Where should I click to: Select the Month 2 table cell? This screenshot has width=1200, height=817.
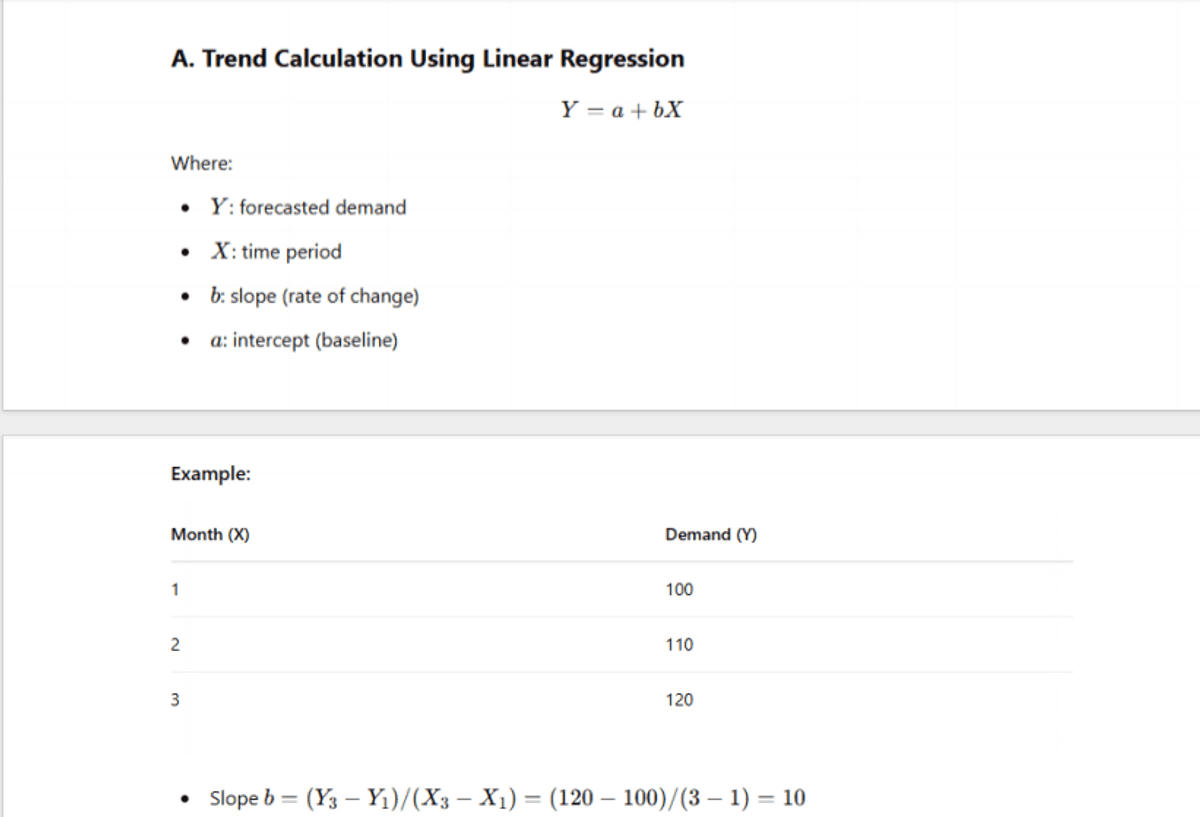point(175,645)
